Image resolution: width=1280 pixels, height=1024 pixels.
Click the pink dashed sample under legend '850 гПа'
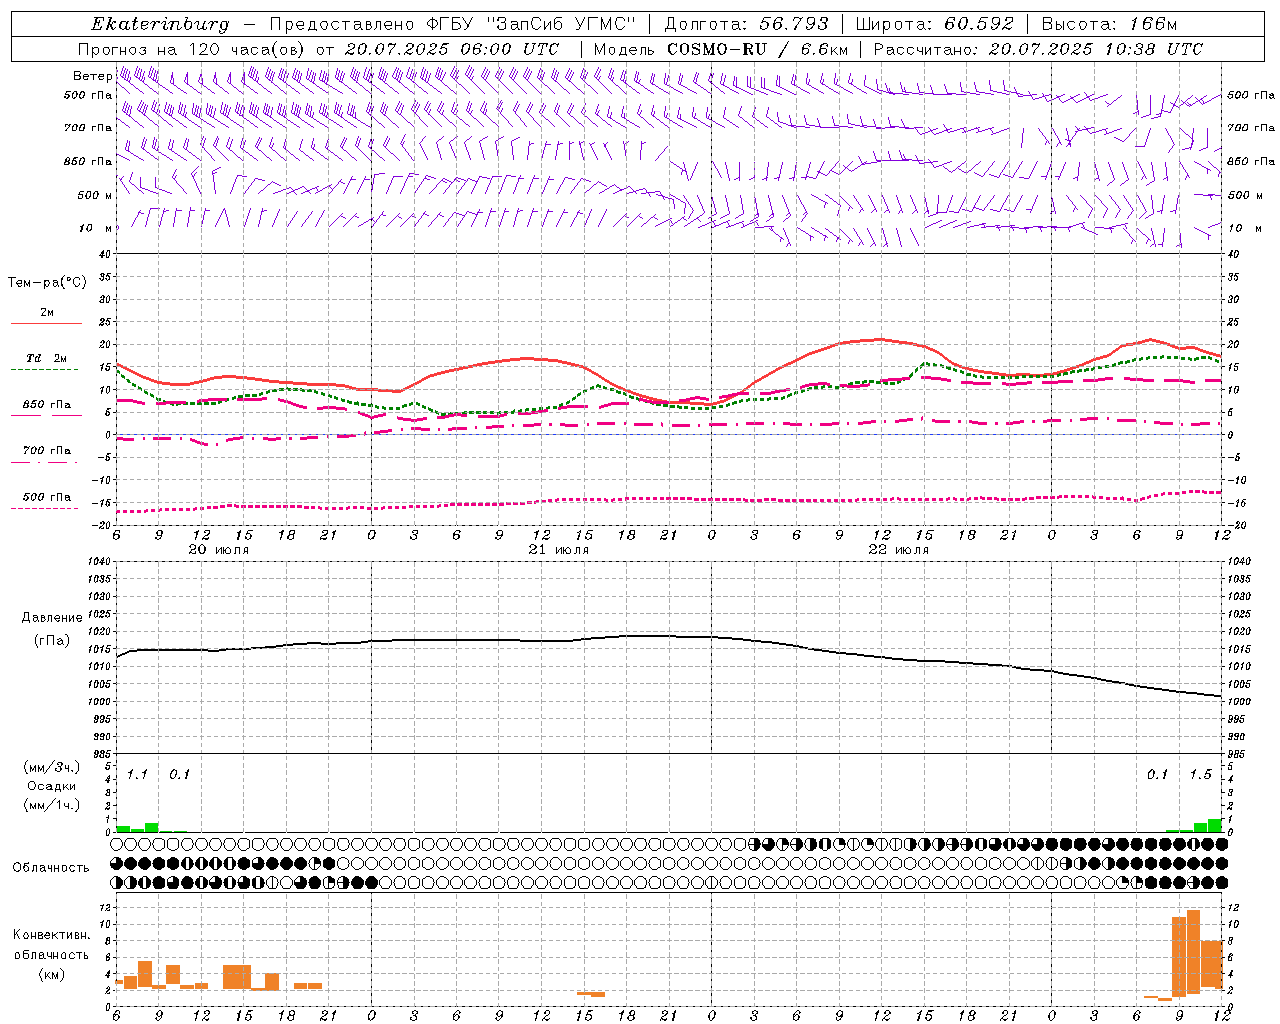tap(46, 415)
